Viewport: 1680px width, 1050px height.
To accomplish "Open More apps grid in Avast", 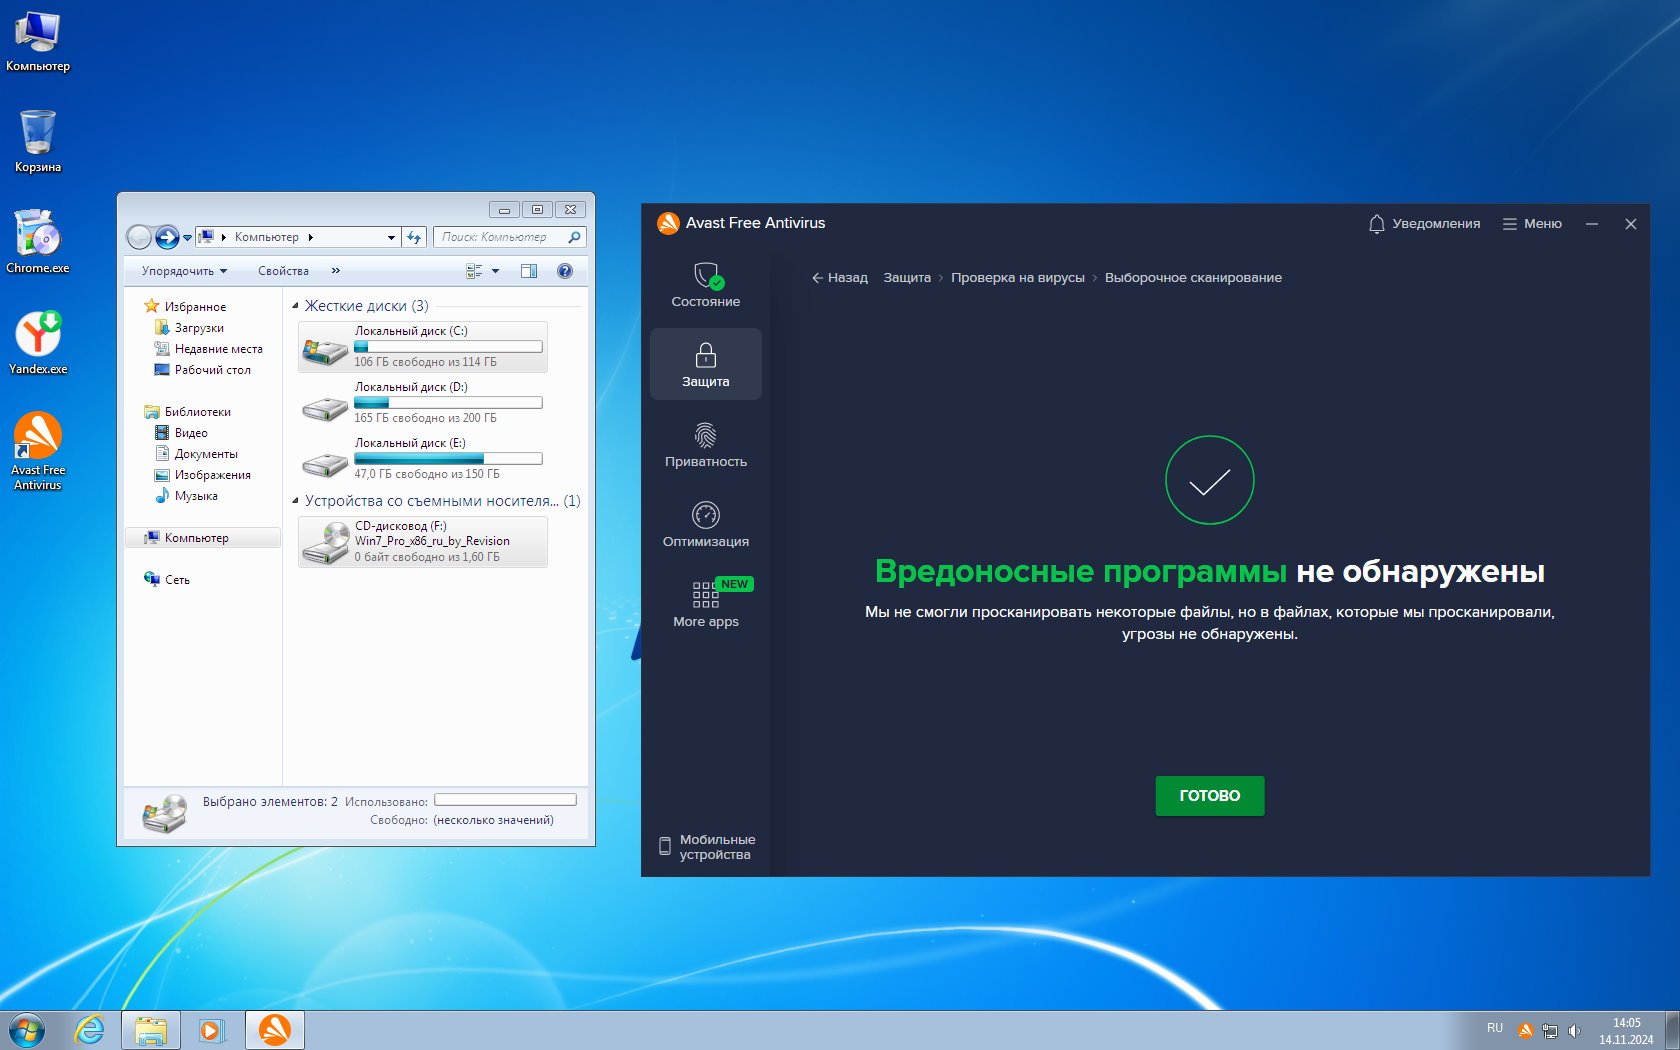I will [x=705, y=604].
